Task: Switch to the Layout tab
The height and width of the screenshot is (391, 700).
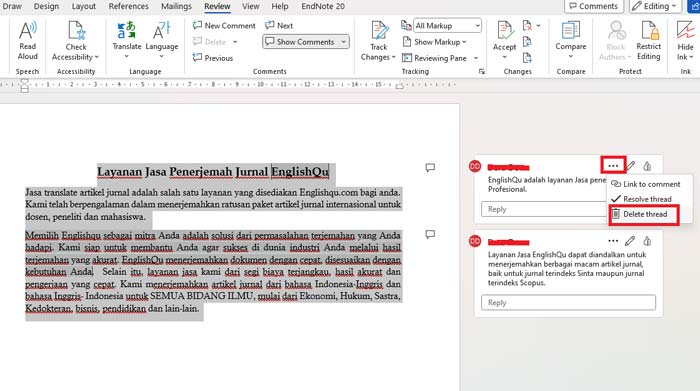Action: (83, 6)
